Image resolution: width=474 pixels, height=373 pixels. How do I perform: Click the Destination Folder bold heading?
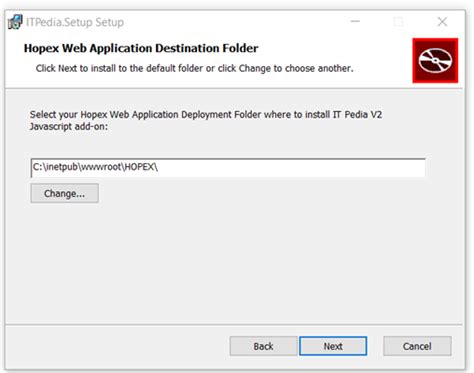[x=141, y=48]
